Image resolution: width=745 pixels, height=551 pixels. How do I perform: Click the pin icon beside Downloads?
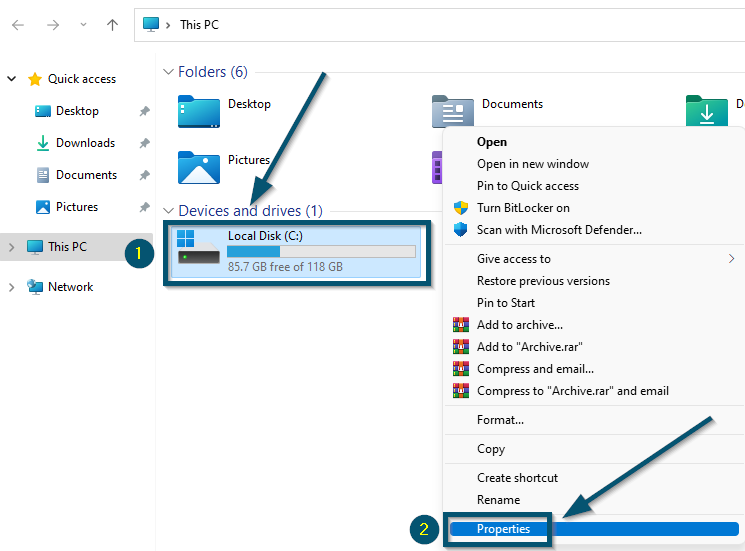tap(144, 143)
